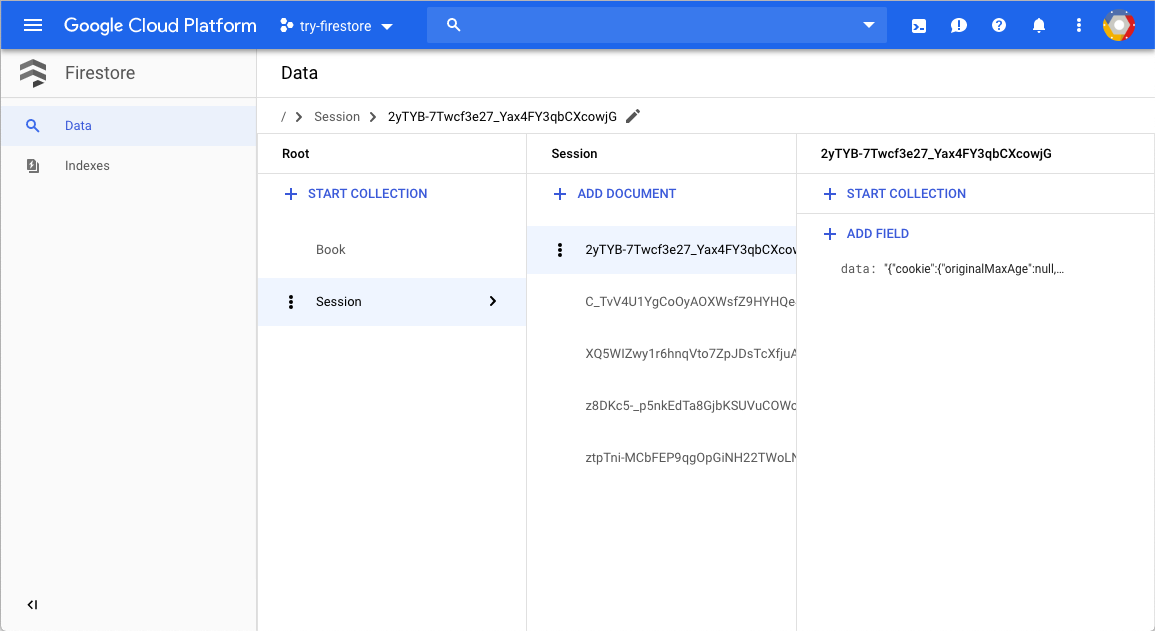Viewport: 1155px width, 631px height.
Task: Edit the document ID with the pencil icon
Action: pos(632,116)
